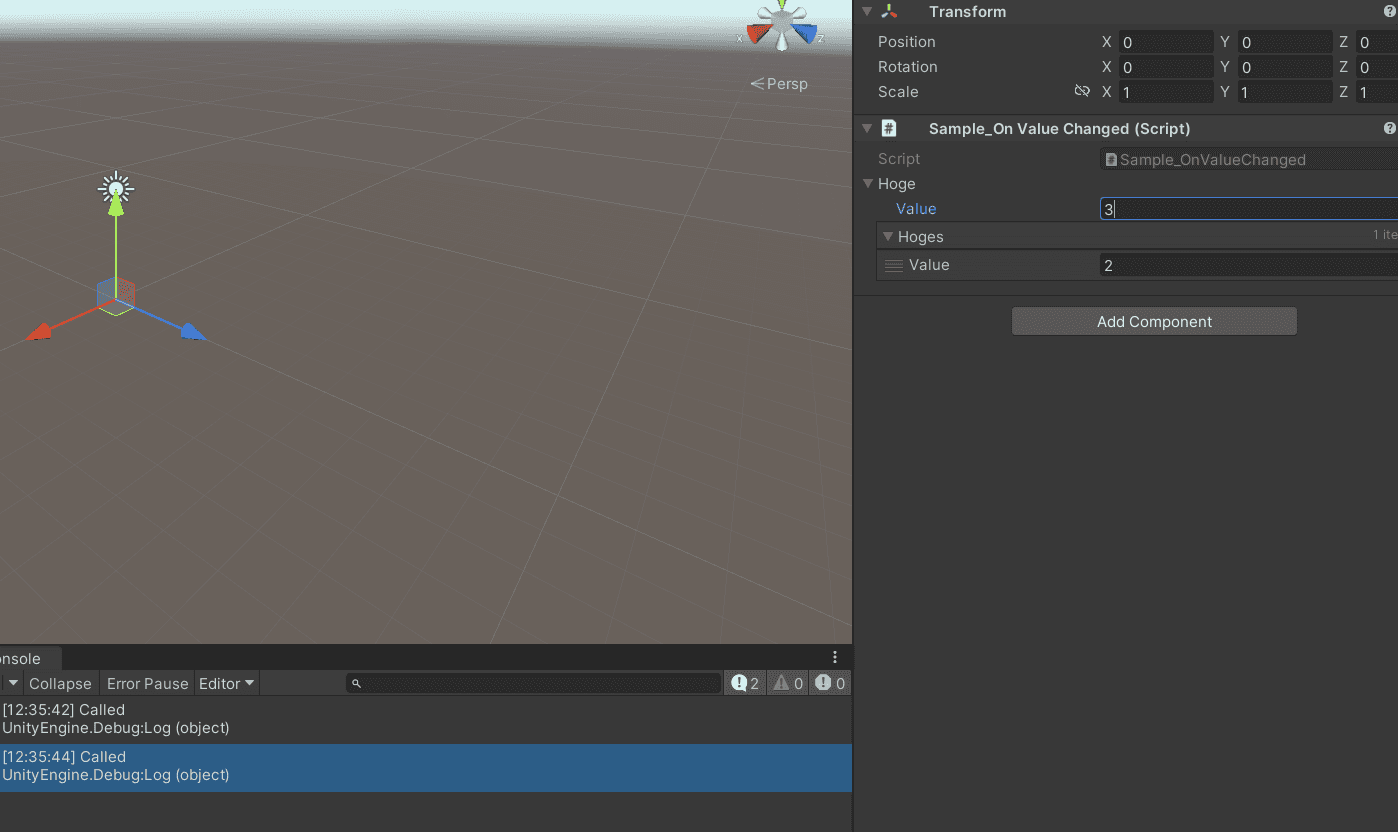Click the Hoge Value field containing 3

[x=1248, y=209]
